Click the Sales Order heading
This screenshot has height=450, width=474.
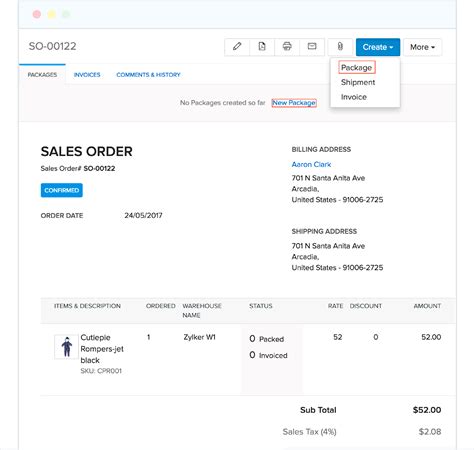pyautogui.click(x=87, y=152)
